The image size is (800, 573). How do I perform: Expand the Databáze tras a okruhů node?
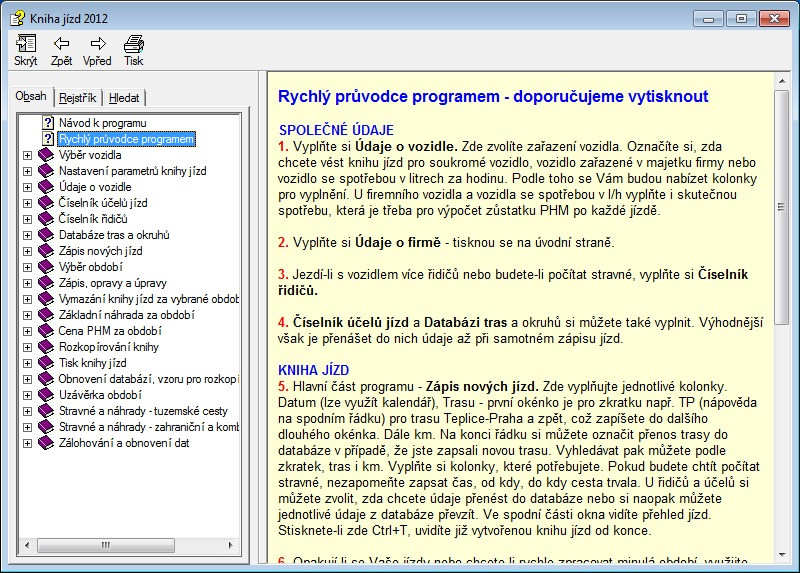point(28,235)
